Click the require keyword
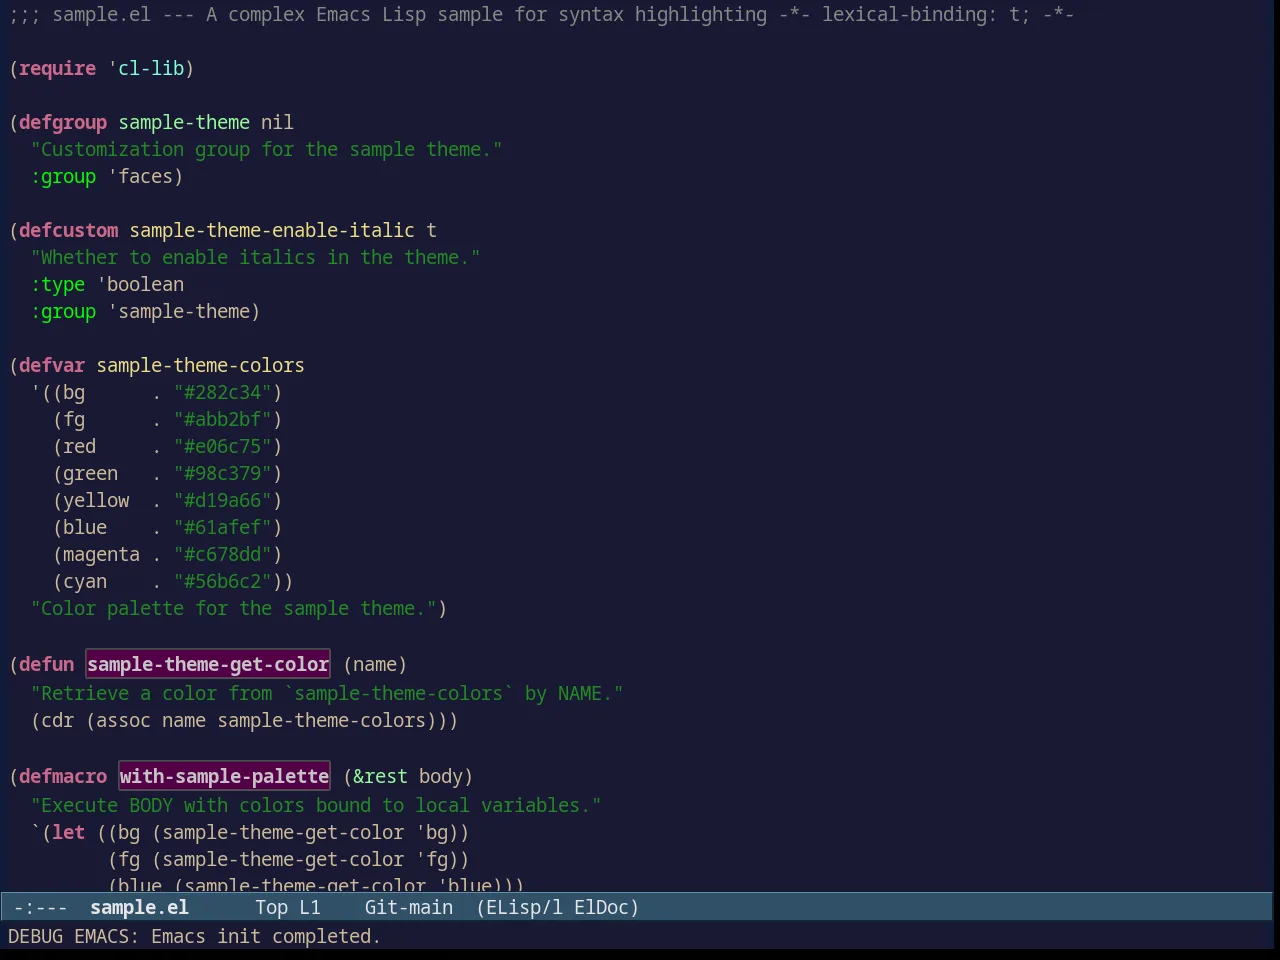Image resolution: width=1280 pixels, height=960 pixels. tap(57, 68)
